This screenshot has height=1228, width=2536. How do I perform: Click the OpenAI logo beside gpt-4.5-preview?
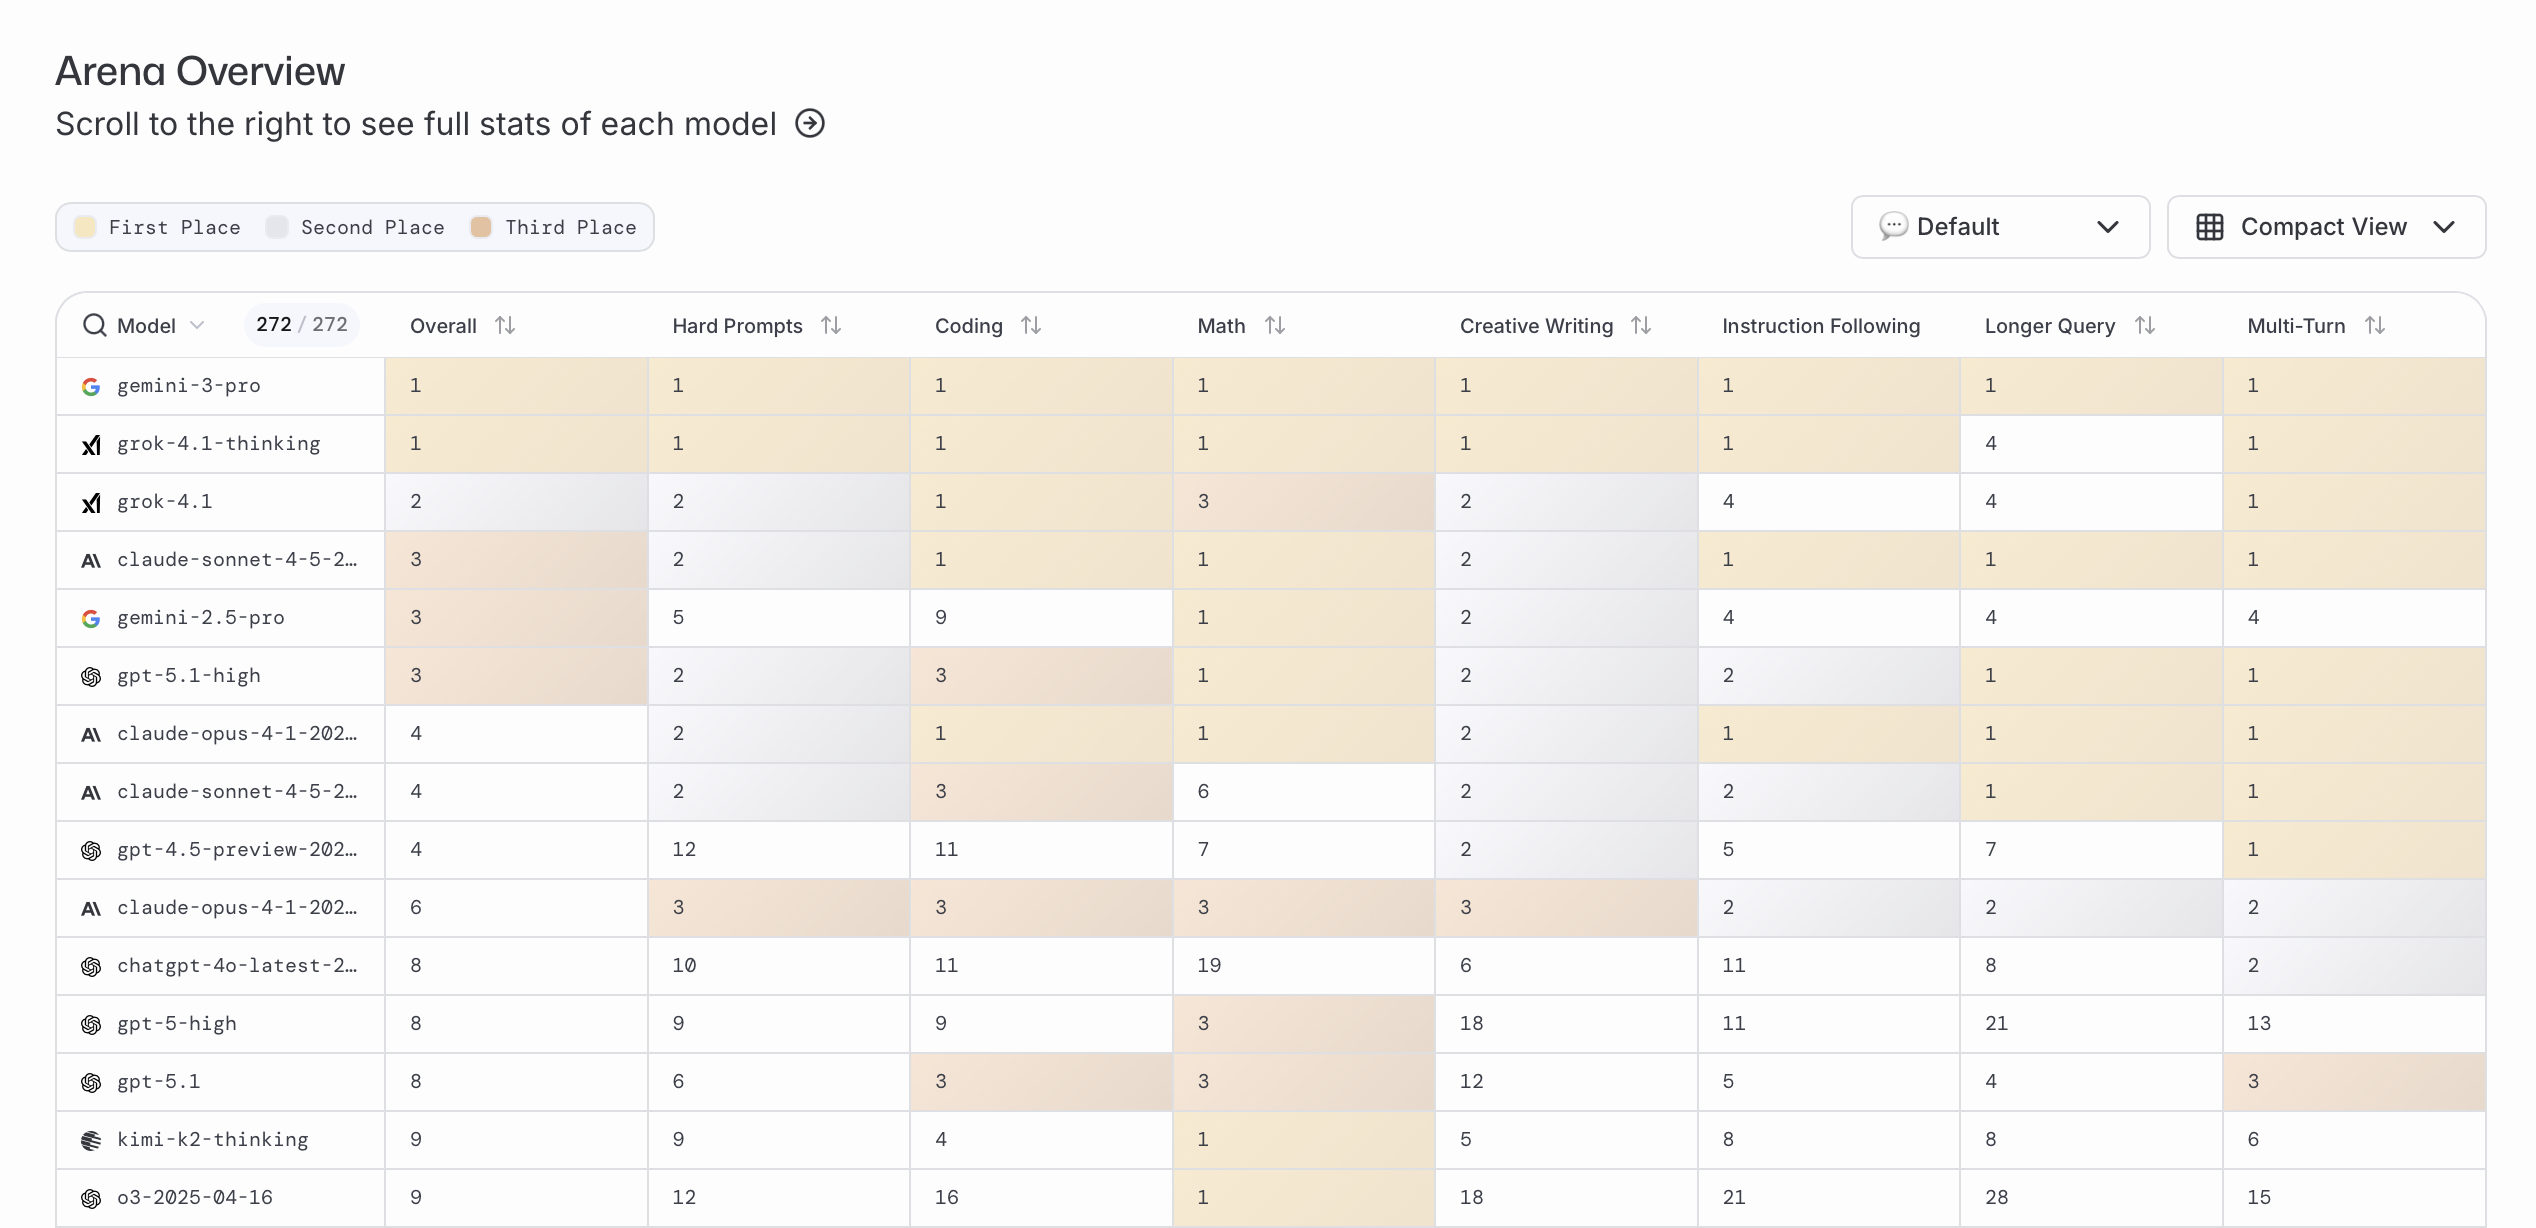tap(91, 850)
